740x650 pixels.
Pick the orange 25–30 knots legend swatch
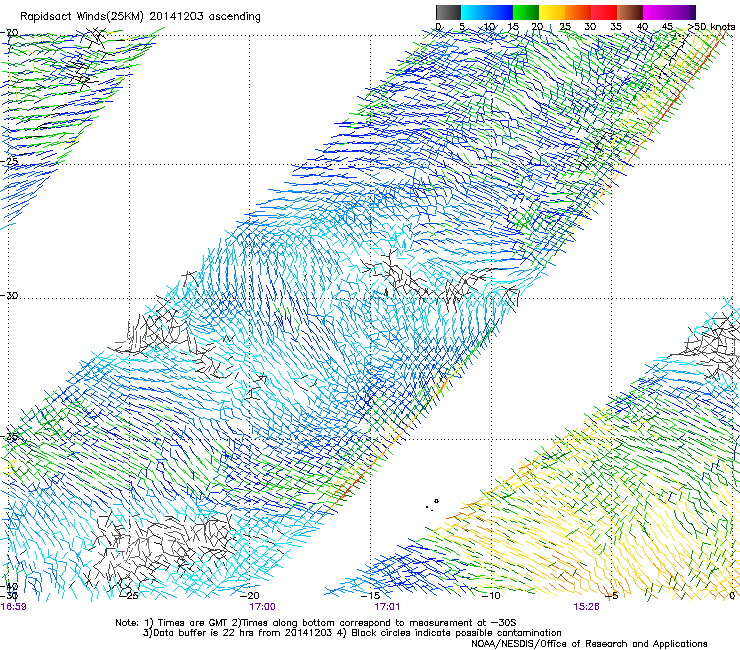[x=578, y=12]
